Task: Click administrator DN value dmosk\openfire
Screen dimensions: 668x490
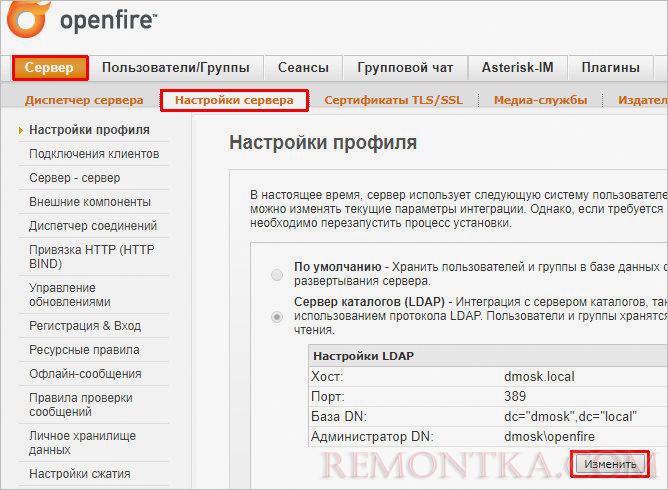Action: point(550,436)
